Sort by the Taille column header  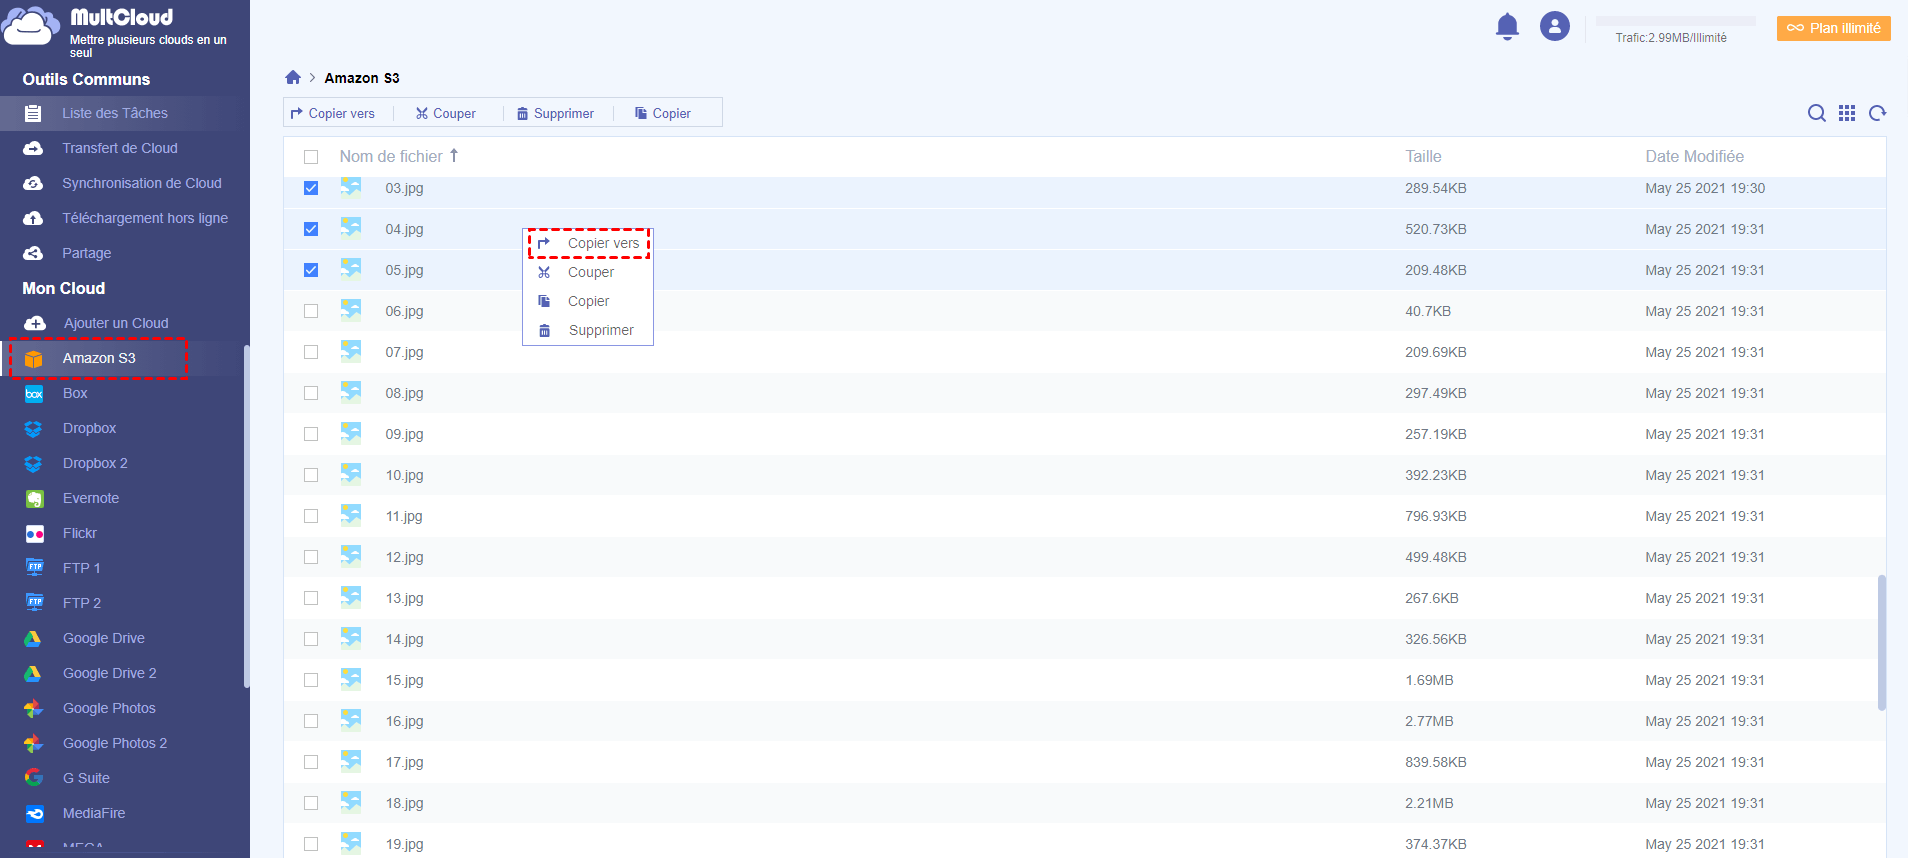(x=1423, y=156)
